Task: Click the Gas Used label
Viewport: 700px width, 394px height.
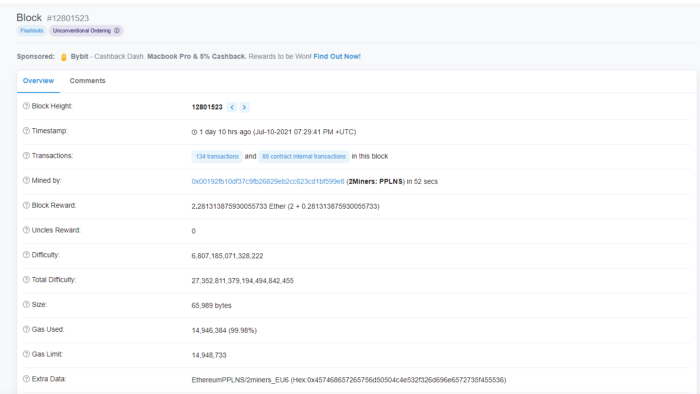Action: pyautogui.click(x=48, y=329)
